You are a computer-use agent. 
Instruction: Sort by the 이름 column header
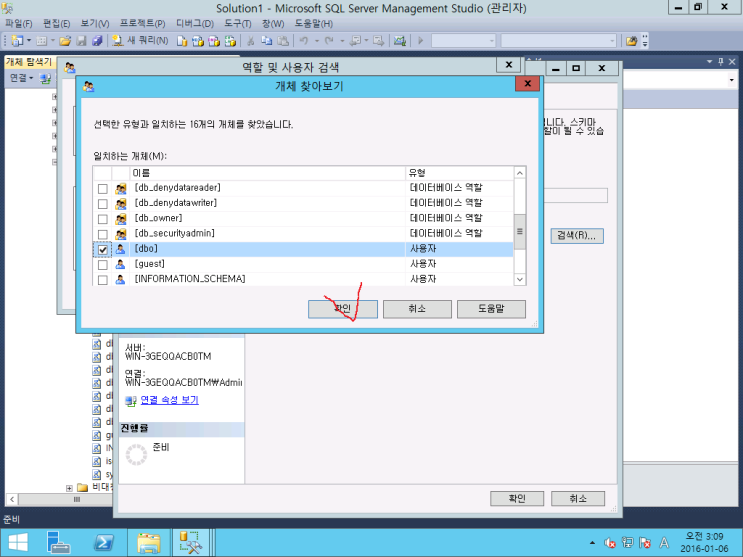pos(268,173)
